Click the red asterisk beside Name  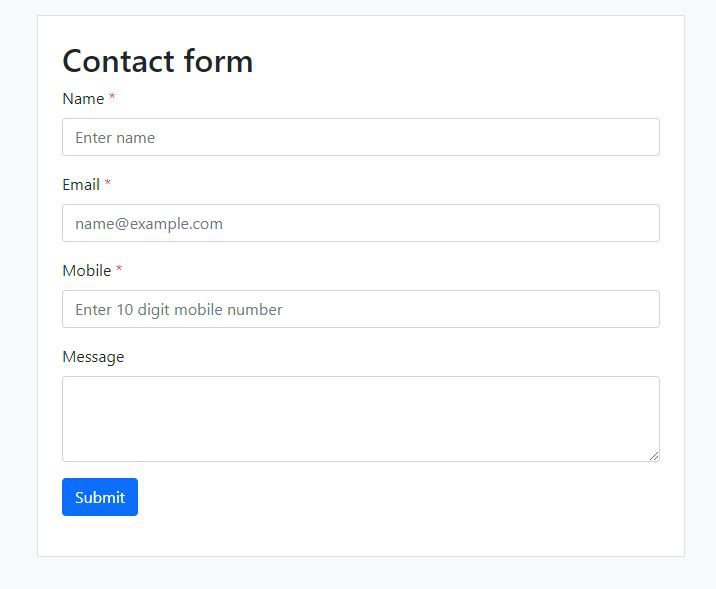(x=112, y=98)
